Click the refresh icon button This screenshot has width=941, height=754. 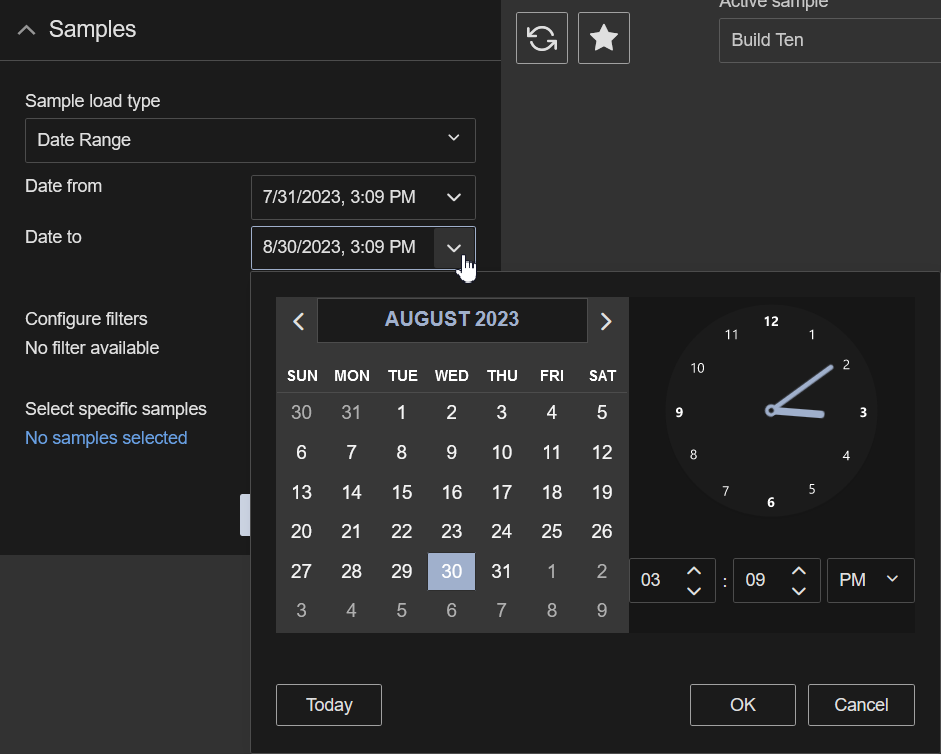tap(542, 38)
